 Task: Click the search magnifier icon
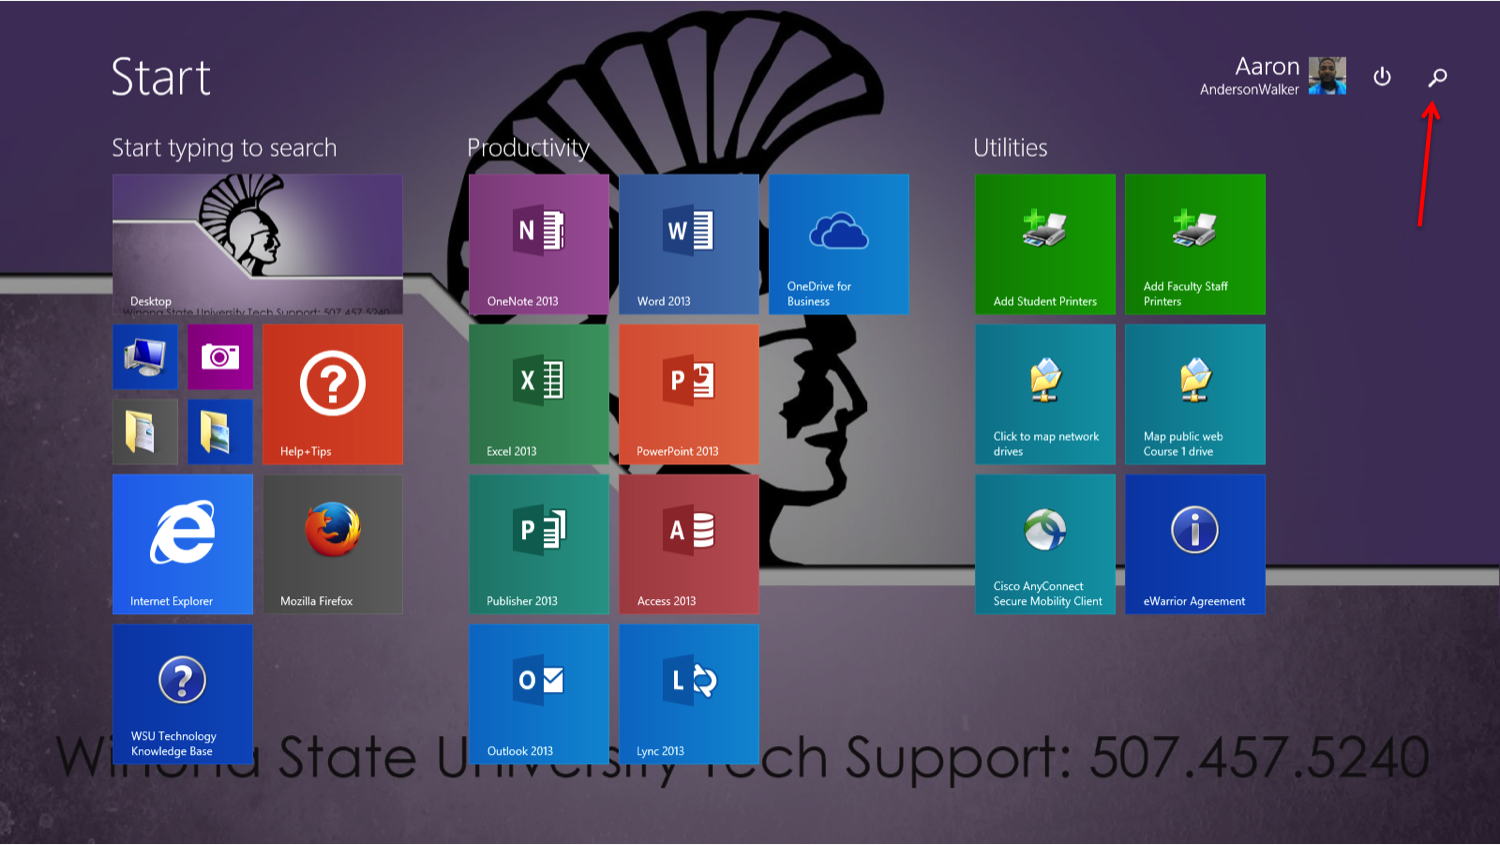click(1437, 77)
